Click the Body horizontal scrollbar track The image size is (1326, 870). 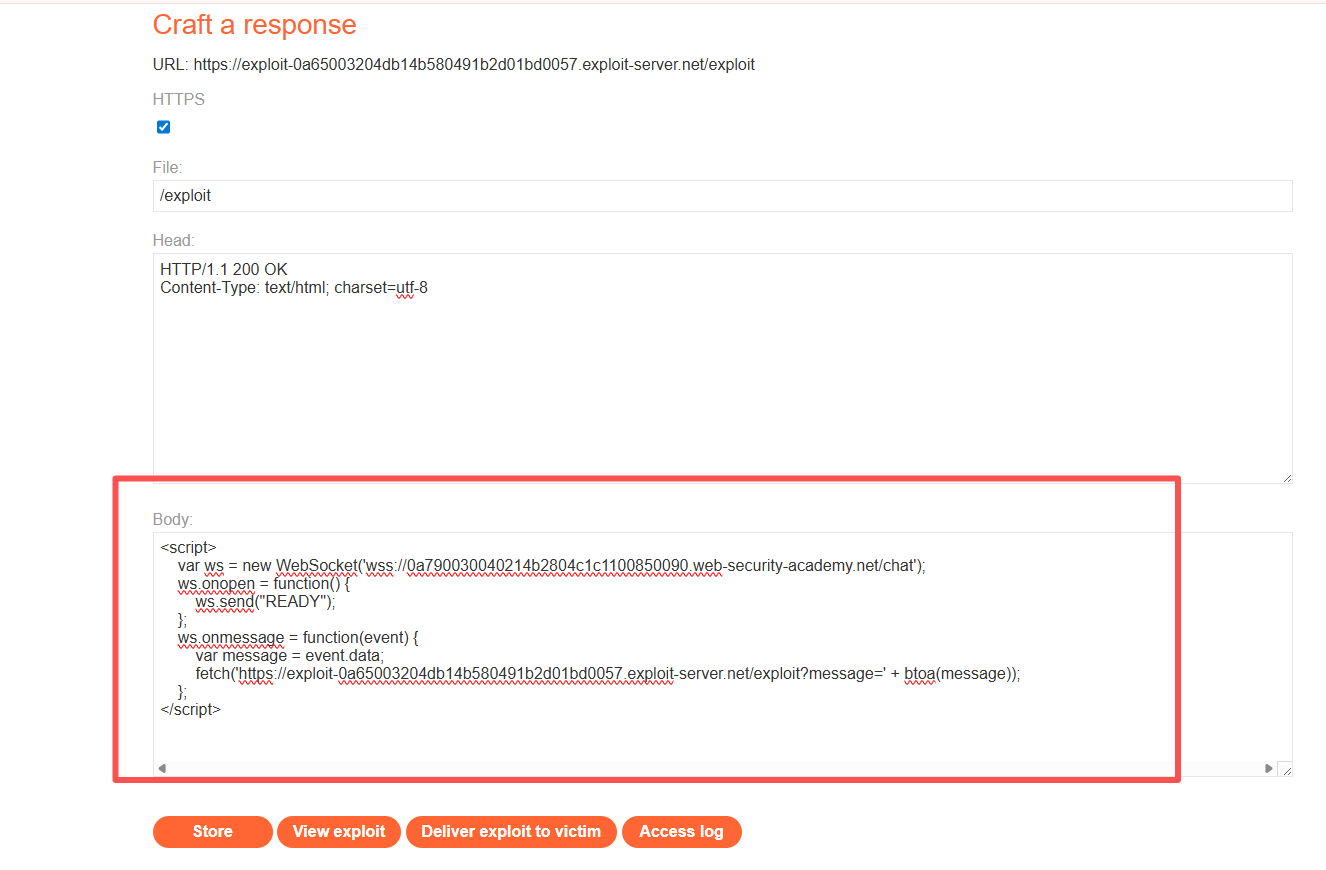pyautogui.click(x=715, y=769)
